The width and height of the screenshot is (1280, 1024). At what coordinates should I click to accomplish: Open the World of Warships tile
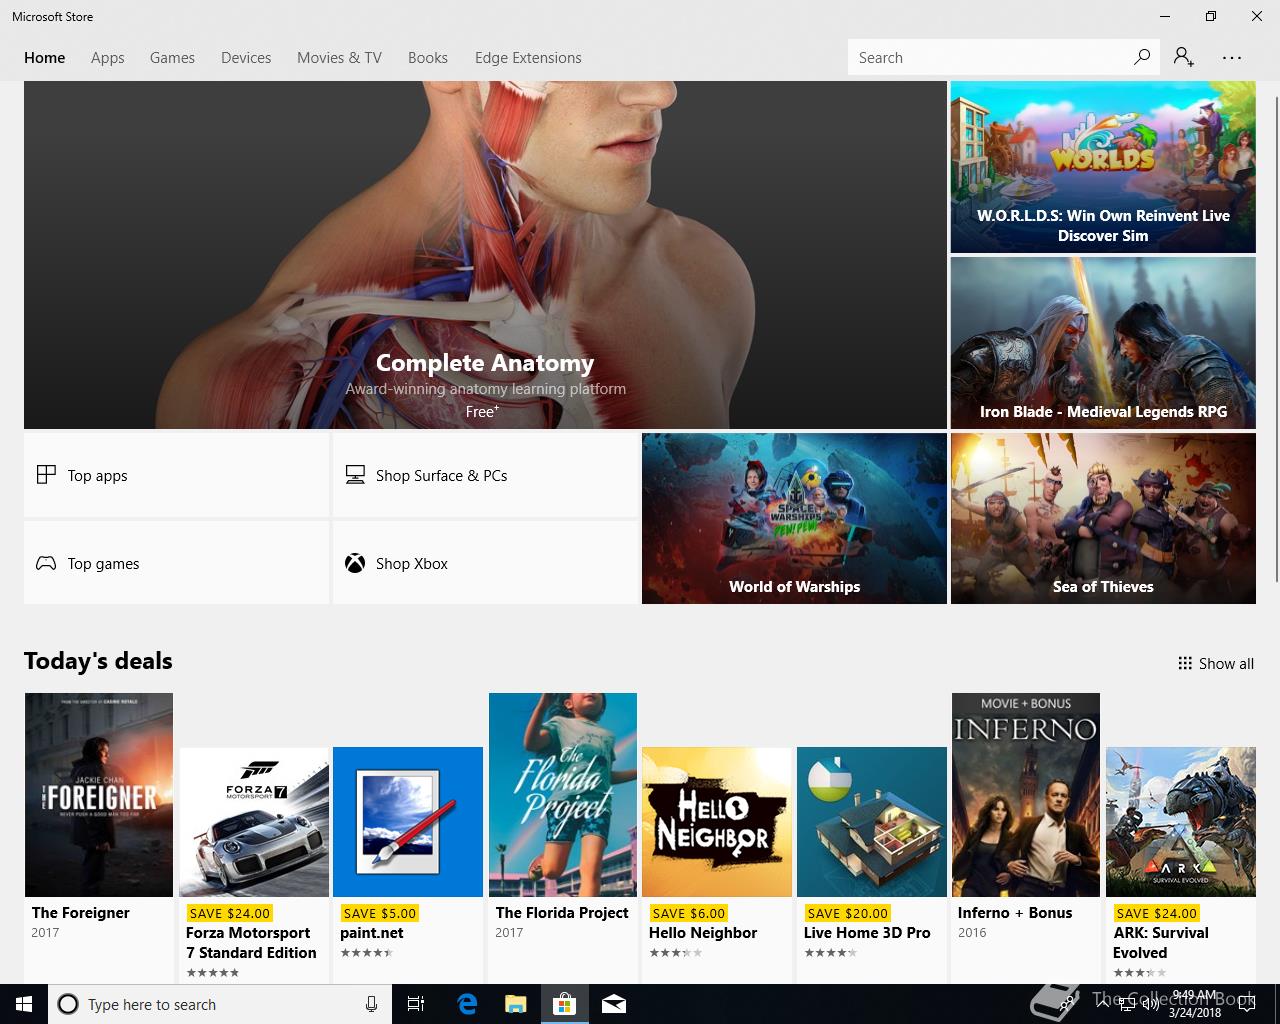pos(794,518)
